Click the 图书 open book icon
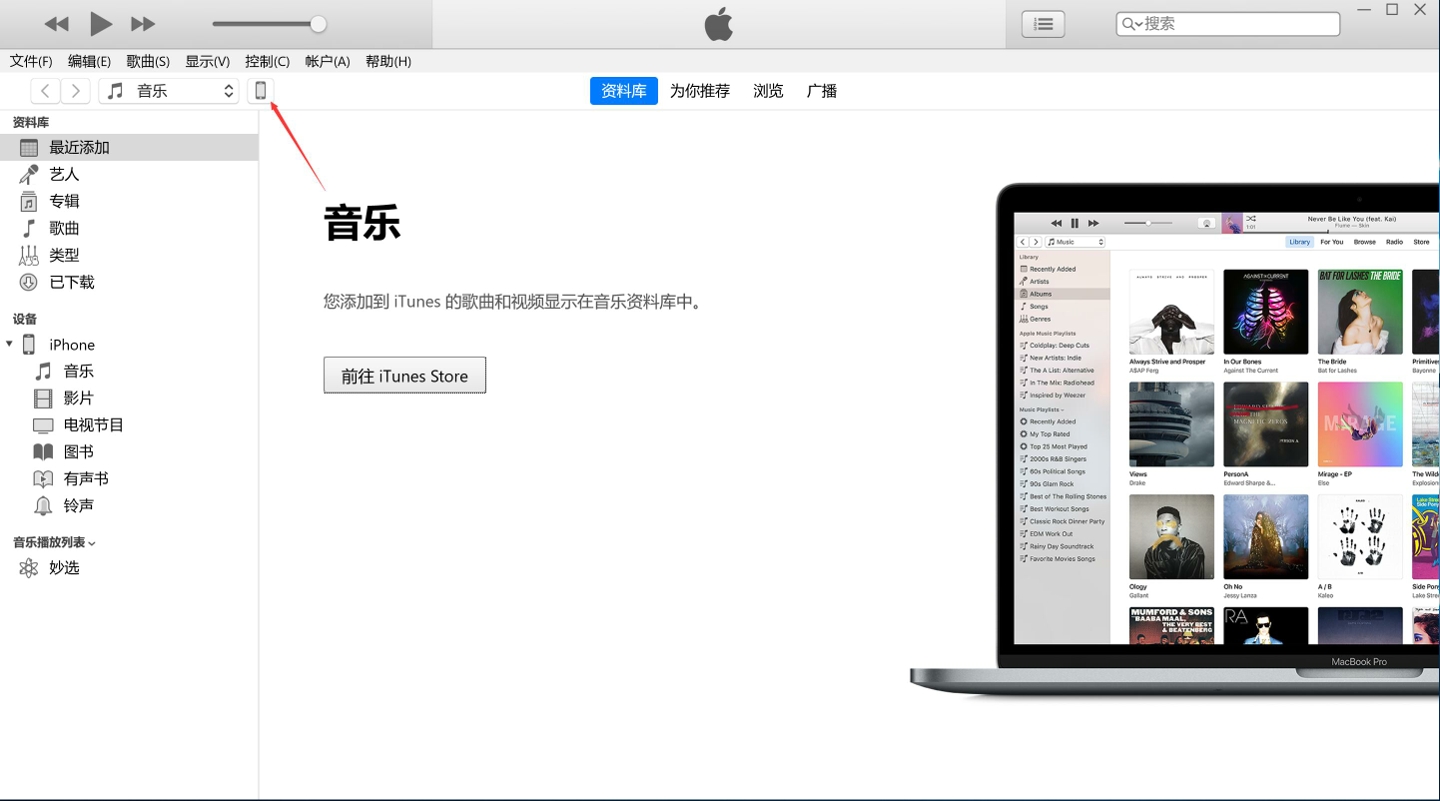1440x801 pixels. (43, 452)
